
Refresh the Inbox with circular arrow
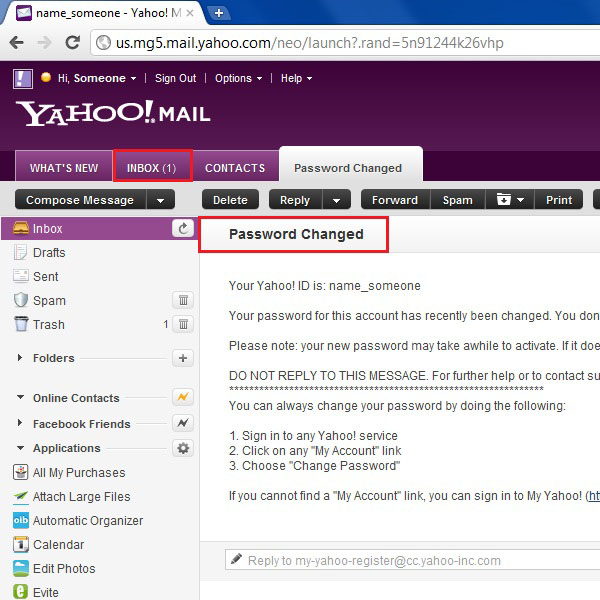pyautogui.click(x=183, y=228)
